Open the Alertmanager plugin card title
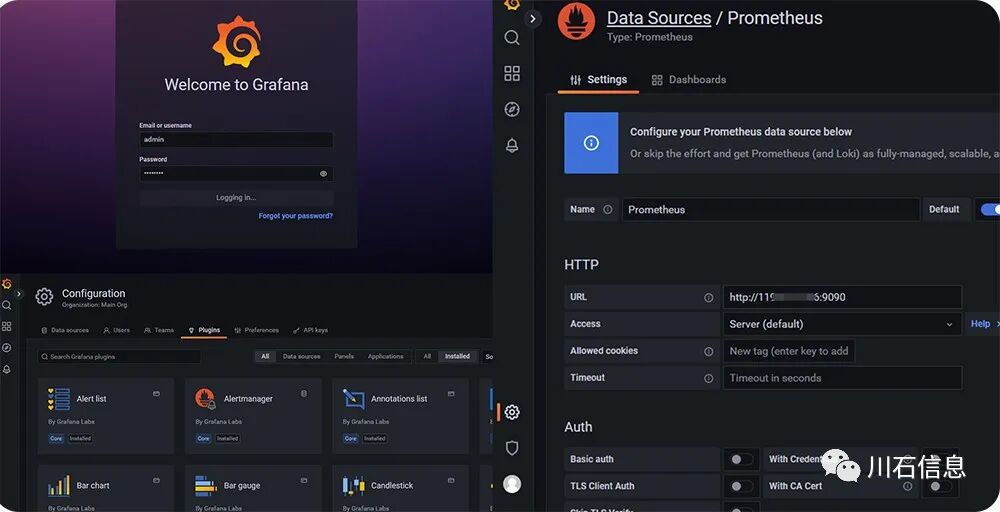Viewport: 1000px width, 512px height. tap(248, 399)
